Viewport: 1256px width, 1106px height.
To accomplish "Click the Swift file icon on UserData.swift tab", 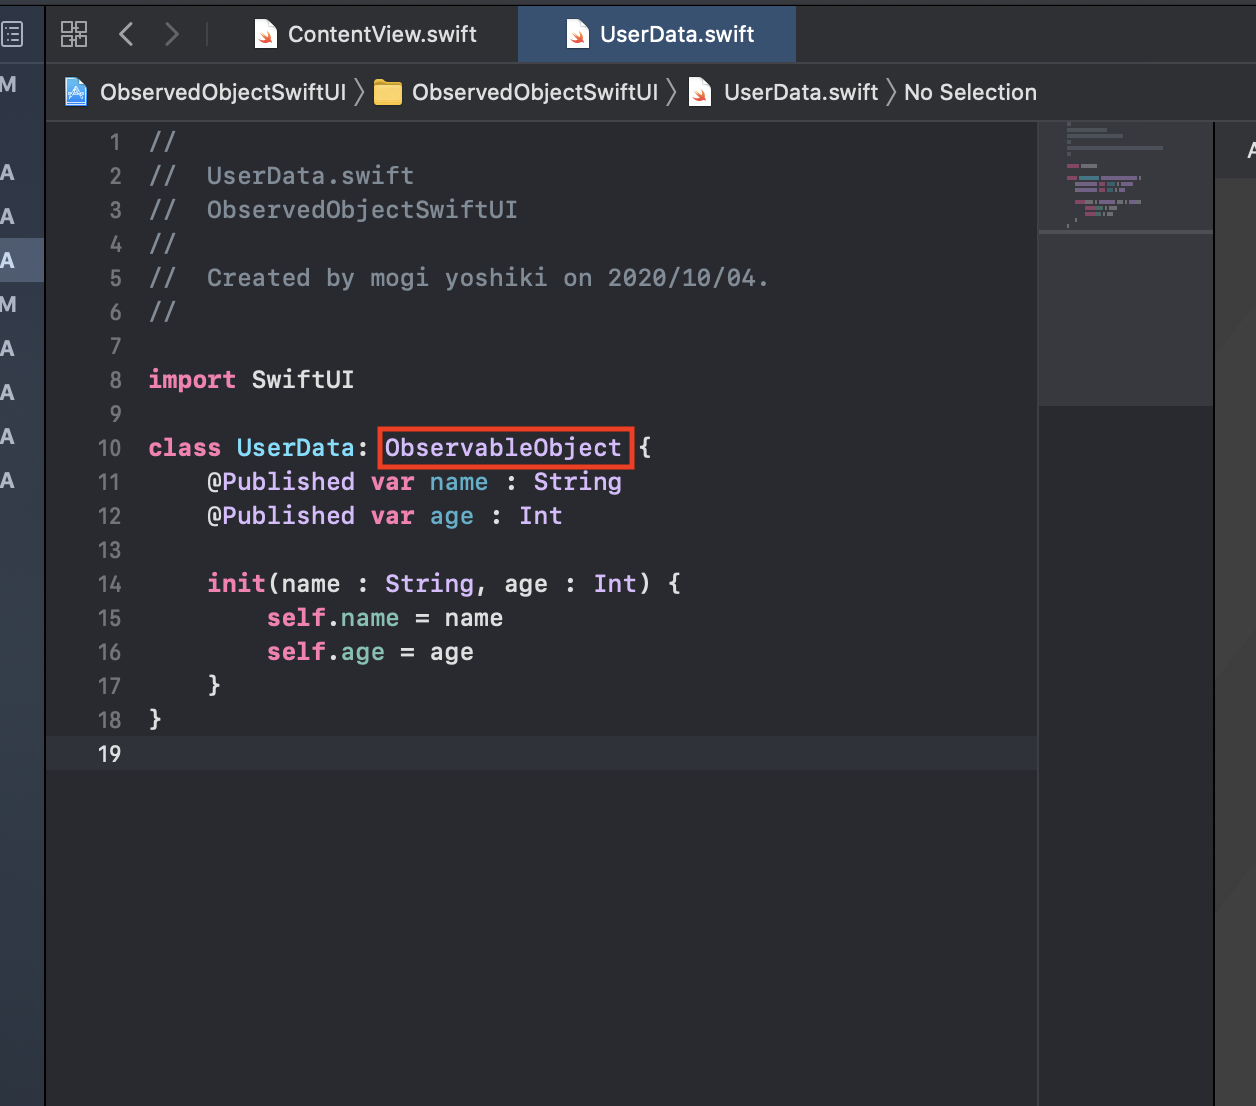I will 577,34.
